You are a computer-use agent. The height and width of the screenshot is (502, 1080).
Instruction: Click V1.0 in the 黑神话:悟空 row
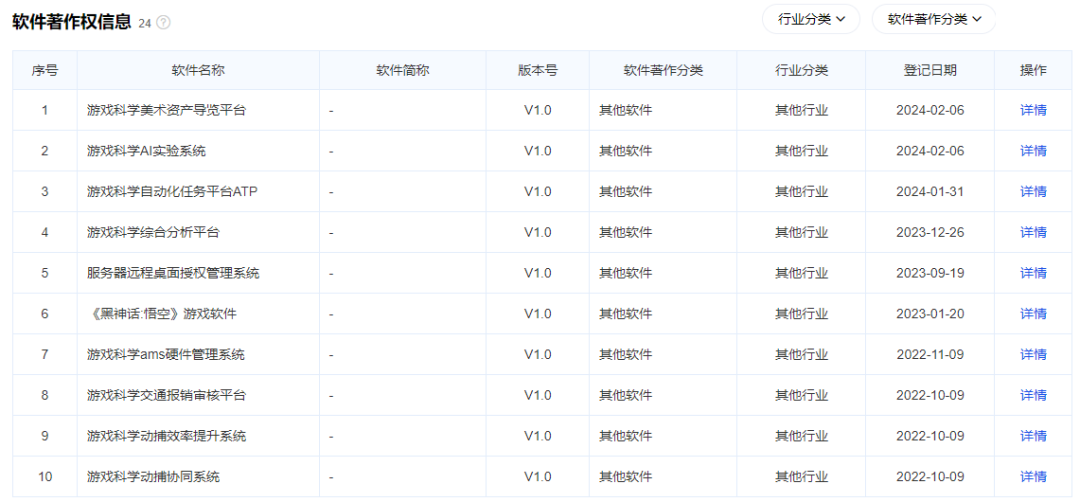coord(538,313)
